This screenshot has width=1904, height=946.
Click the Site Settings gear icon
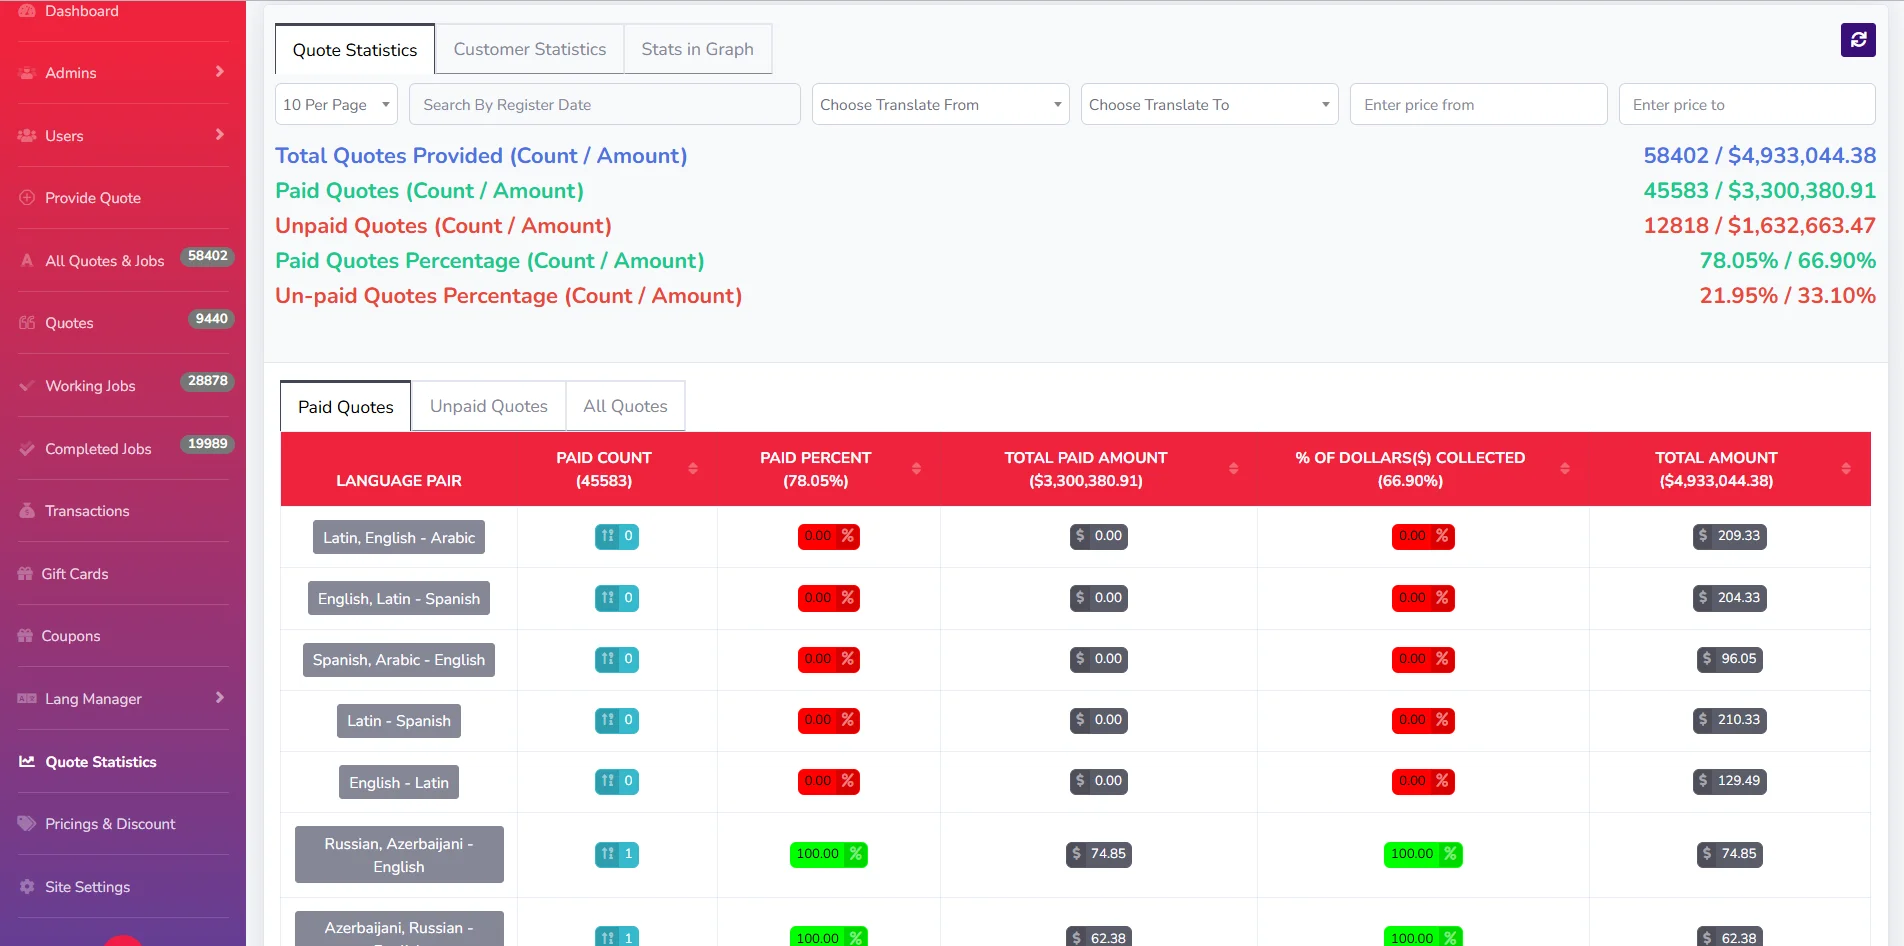27,887
